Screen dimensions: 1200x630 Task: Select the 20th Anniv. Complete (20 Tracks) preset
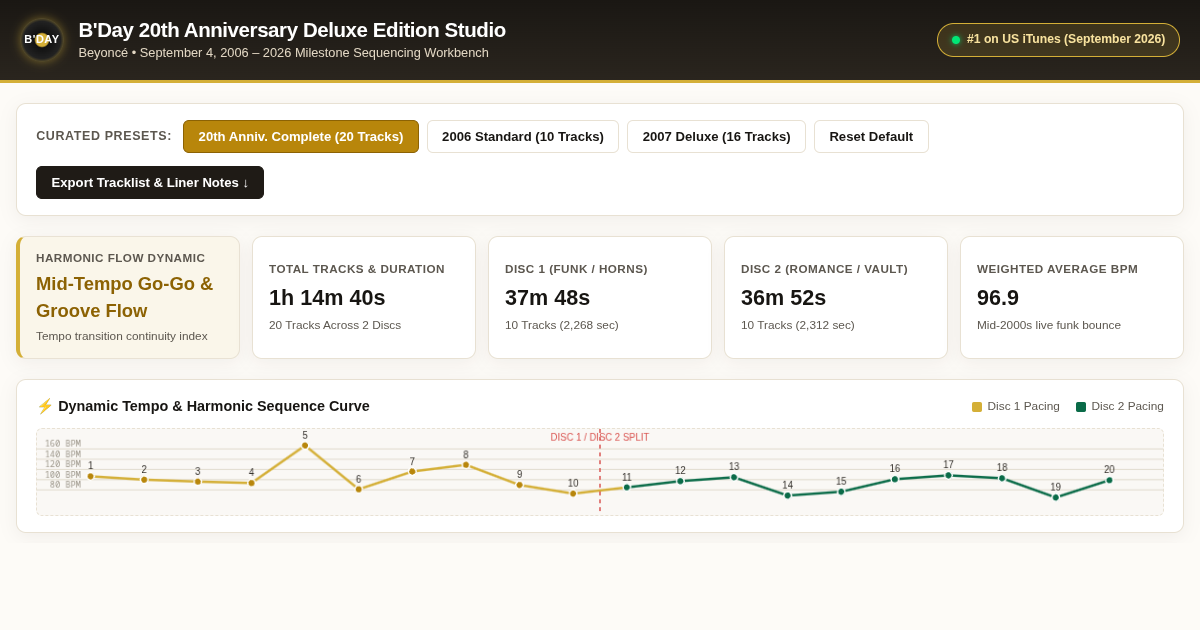click(x=301, y=137)
